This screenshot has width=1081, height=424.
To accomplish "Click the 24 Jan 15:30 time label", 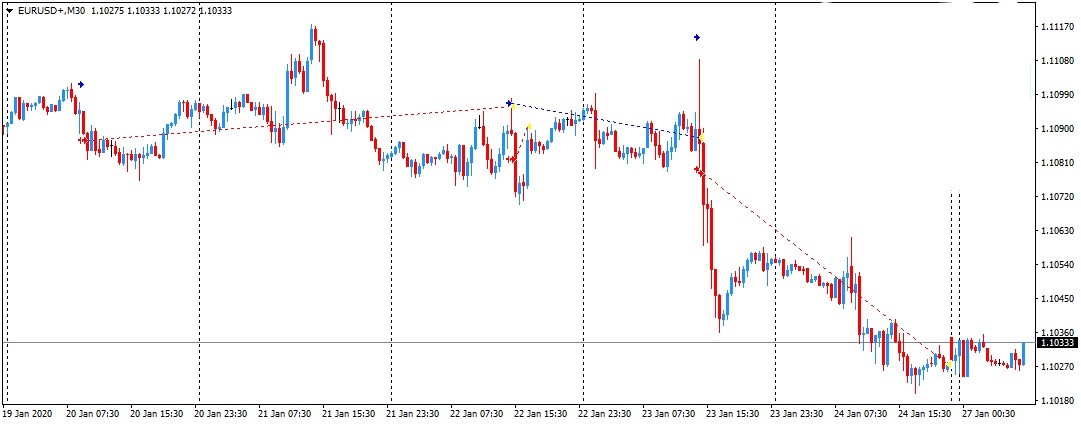I will (925, 414).
